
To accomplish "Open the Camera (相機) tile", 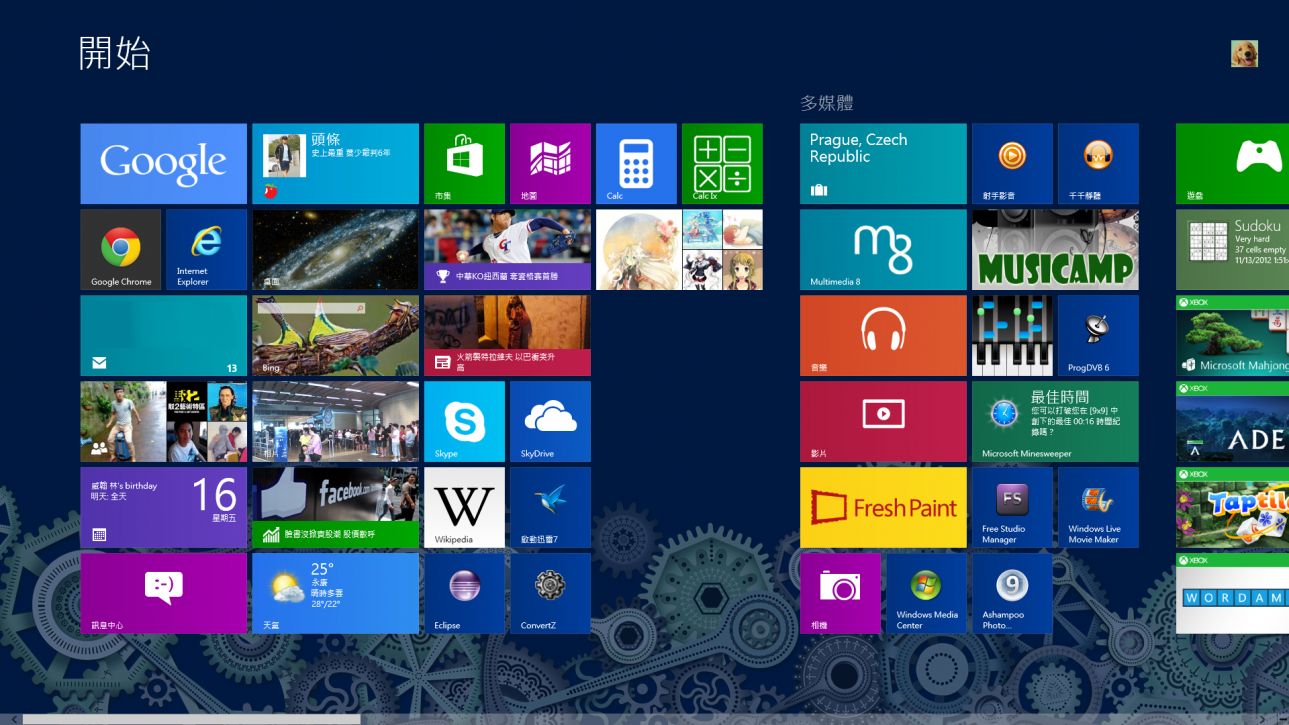I will click(x=839, y=593).
